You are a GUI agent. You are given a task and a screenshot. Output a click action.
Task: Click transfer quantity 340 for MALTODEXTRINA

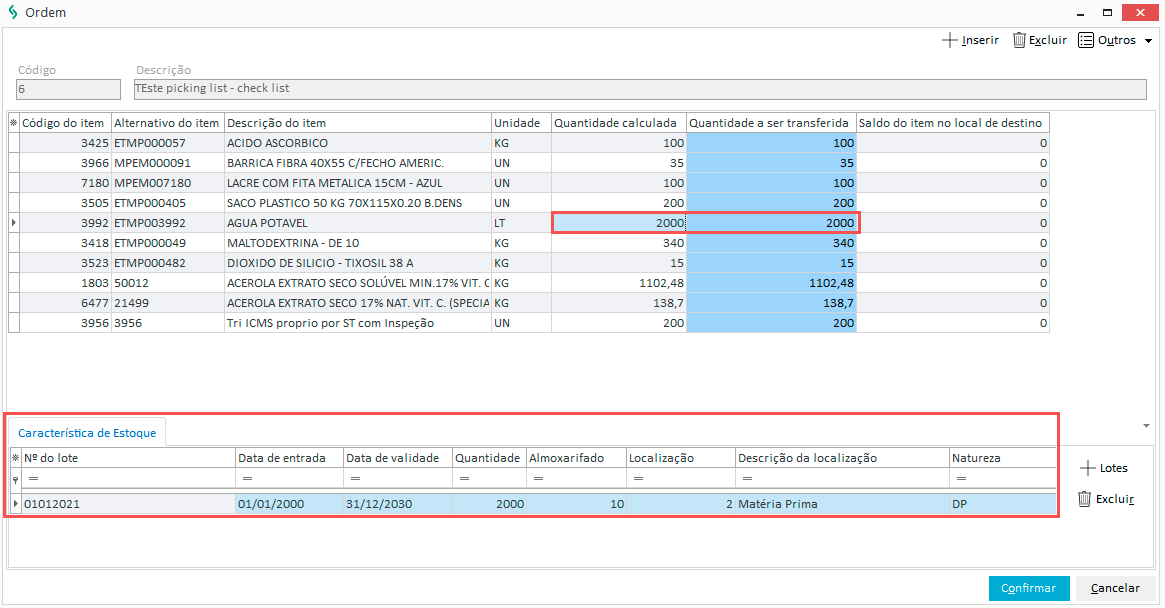click(x=771, y=243)
